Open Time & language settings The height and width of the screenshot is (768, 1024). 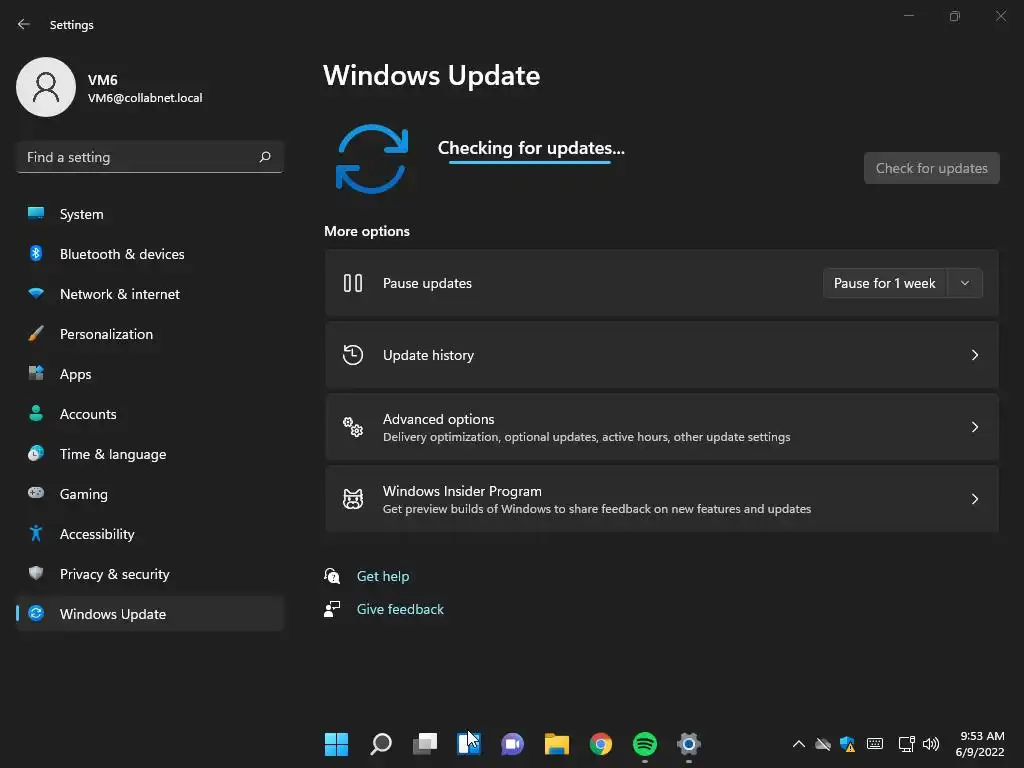pyautogui.click(x=150, y=454)
